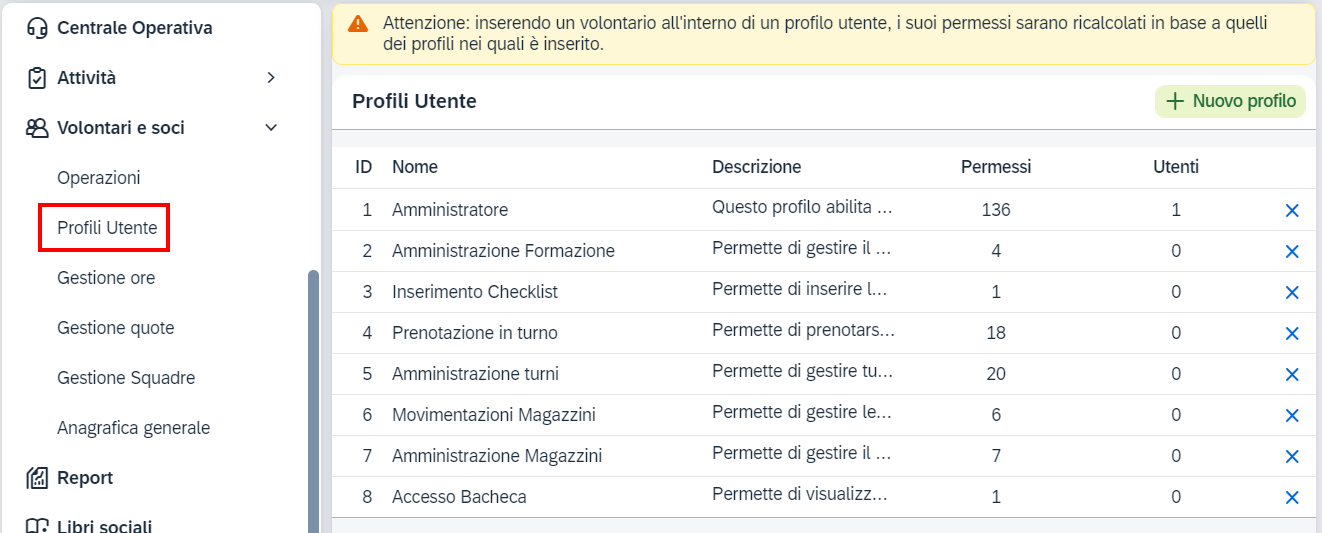This screenshot has width=1322, height=533.
Task: Open Gestione Squadre from sidebar
Action: 126,378
